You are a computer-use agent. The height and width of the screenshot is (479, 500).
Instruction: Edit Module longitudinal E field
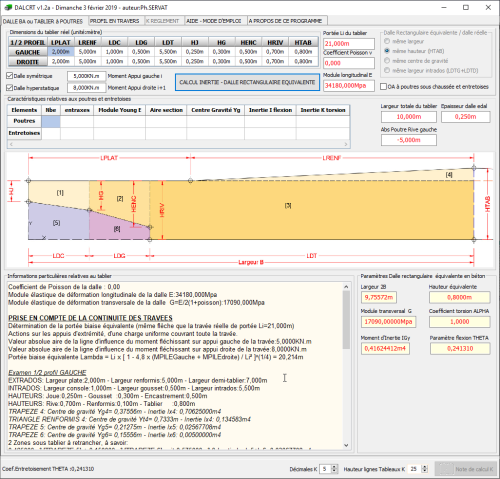tap(349, 86)
